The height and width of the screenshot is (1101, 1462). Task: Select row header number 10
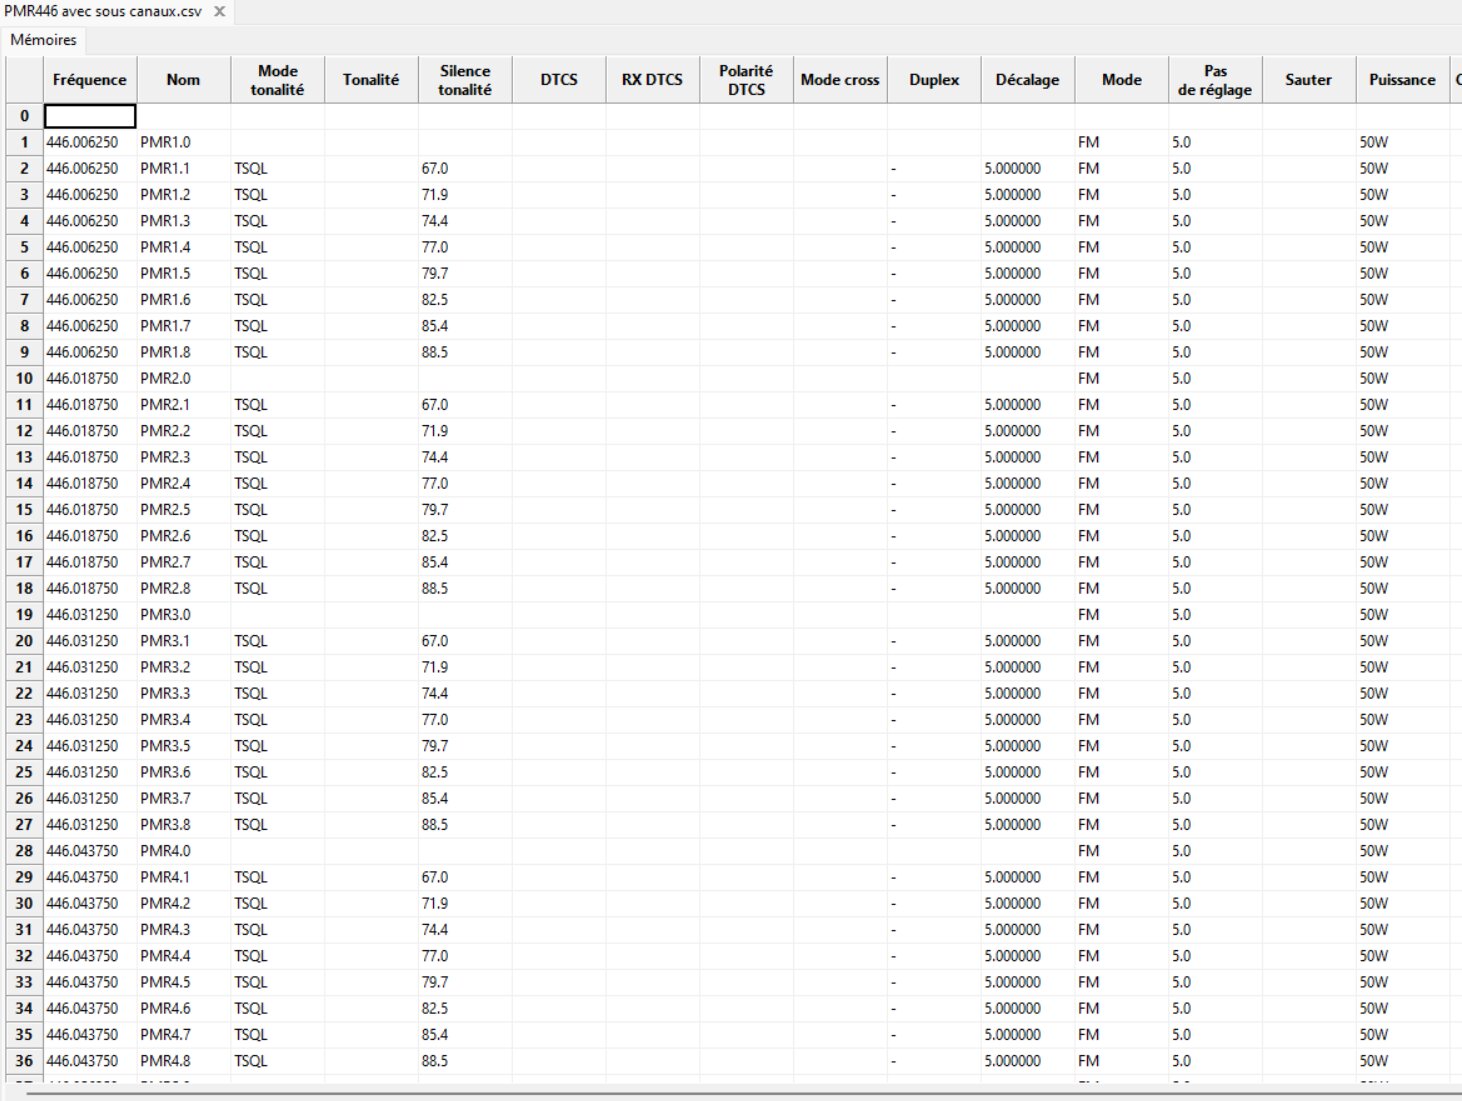pyautogui.click(x=24, y=378)
